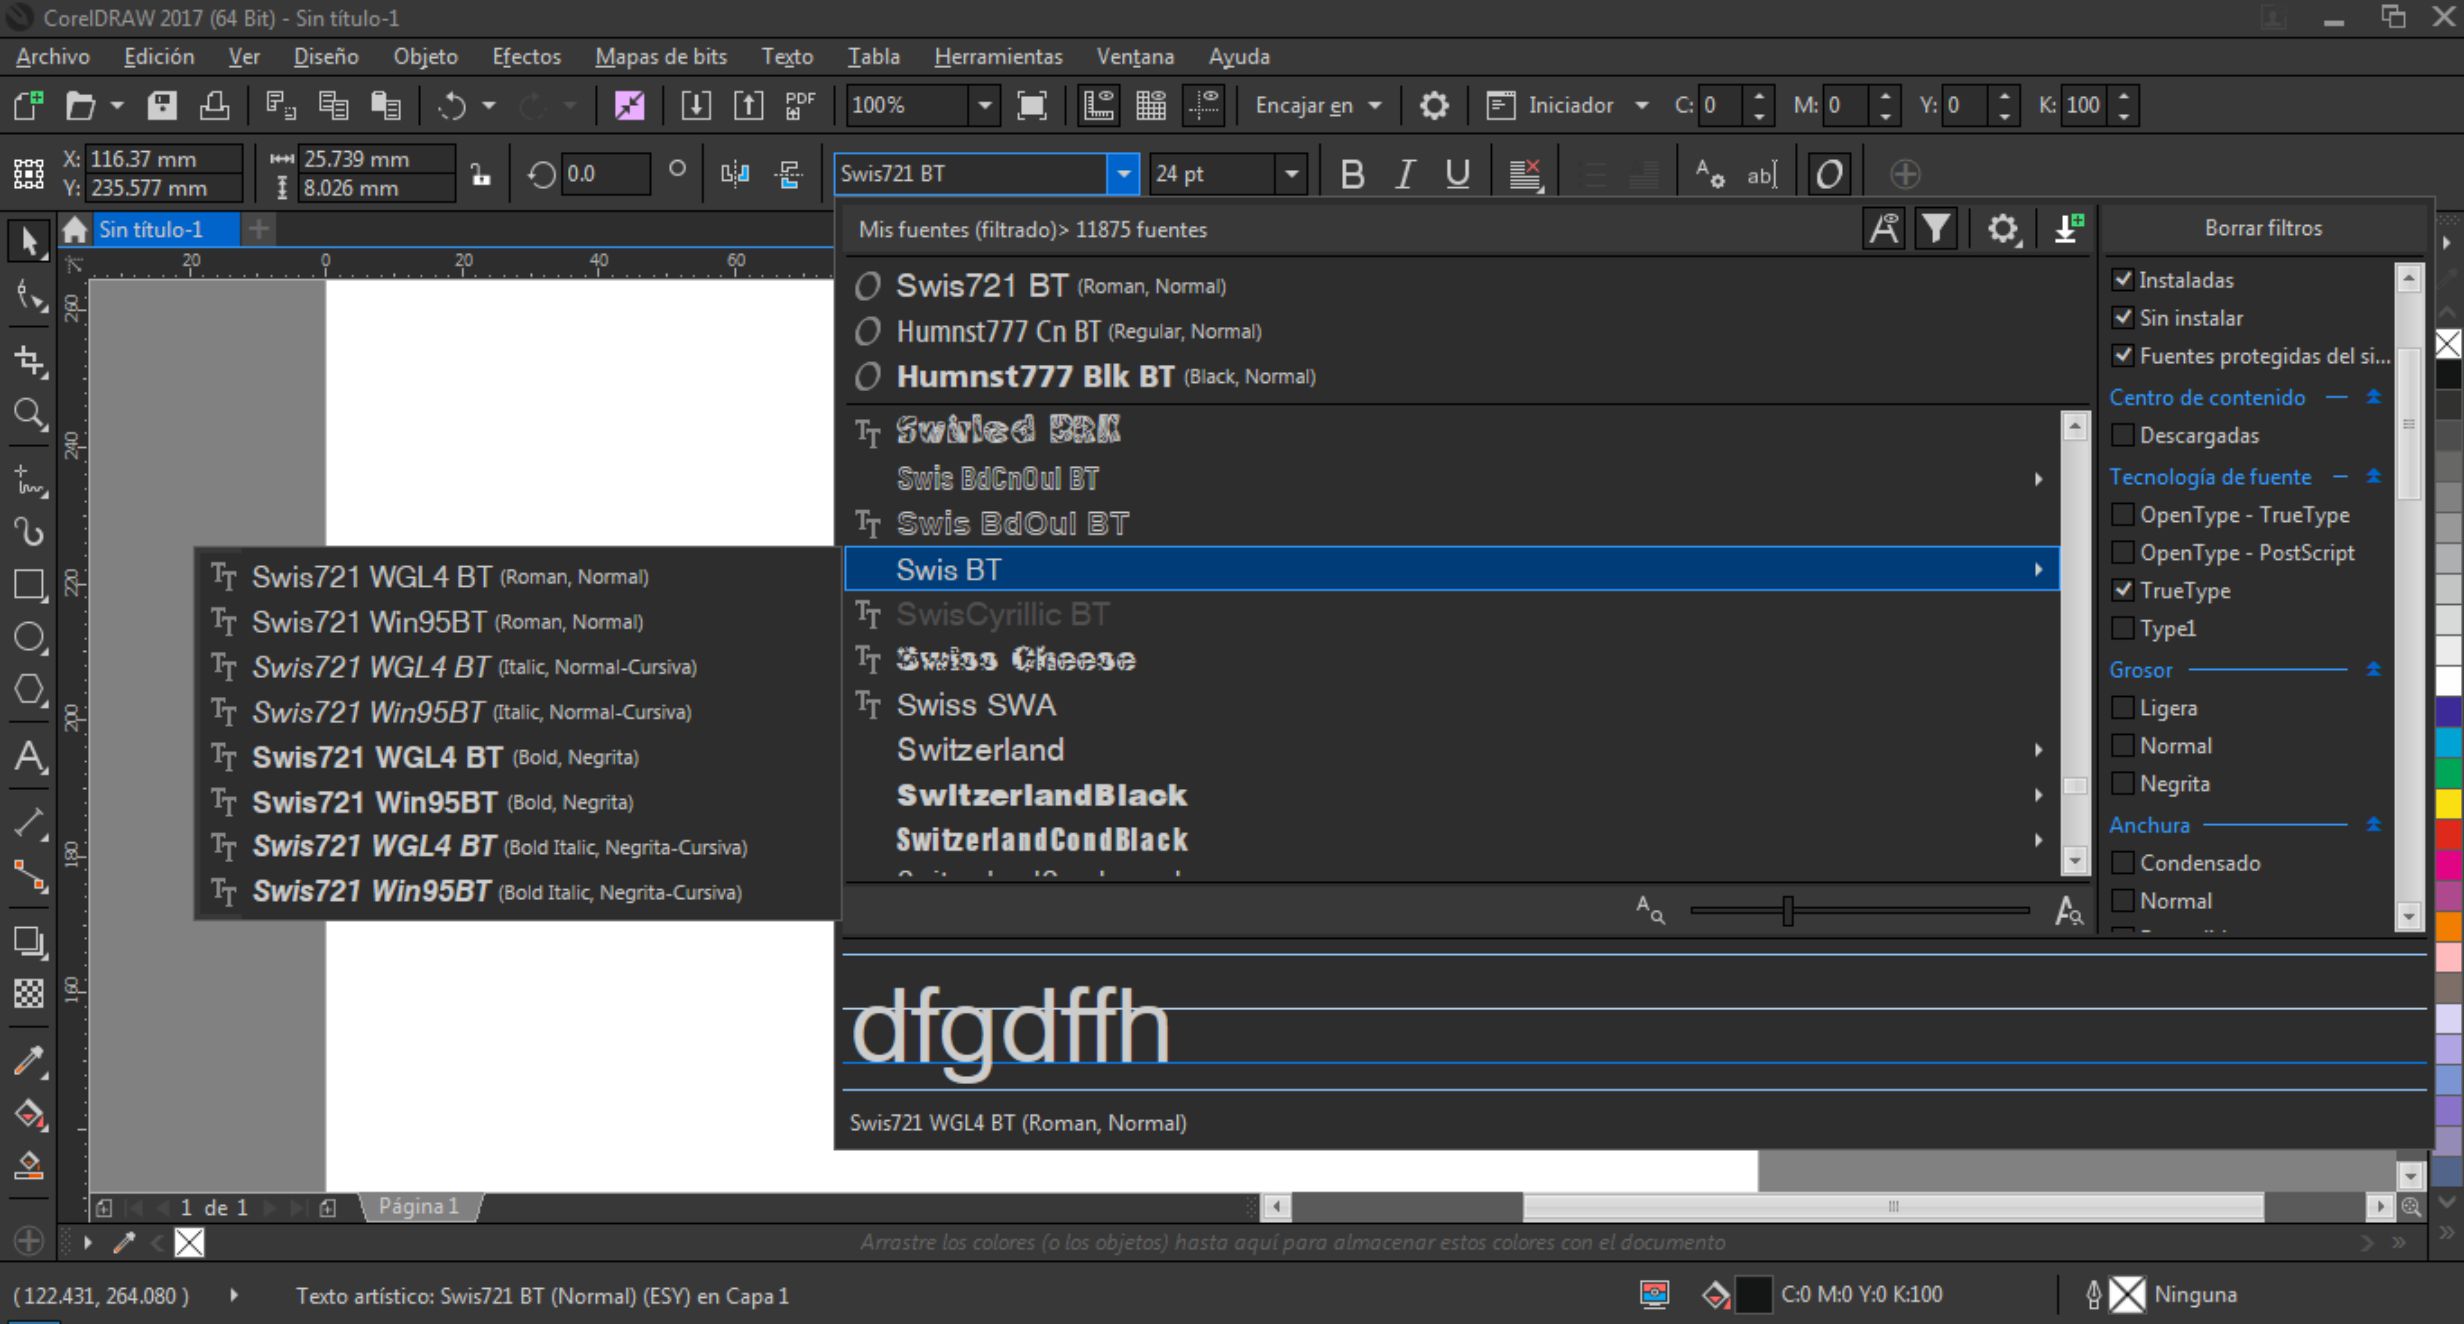Toggle Bold text formatting
The width and height of the screenshot is (2464, 1324).
point(1352,174)
